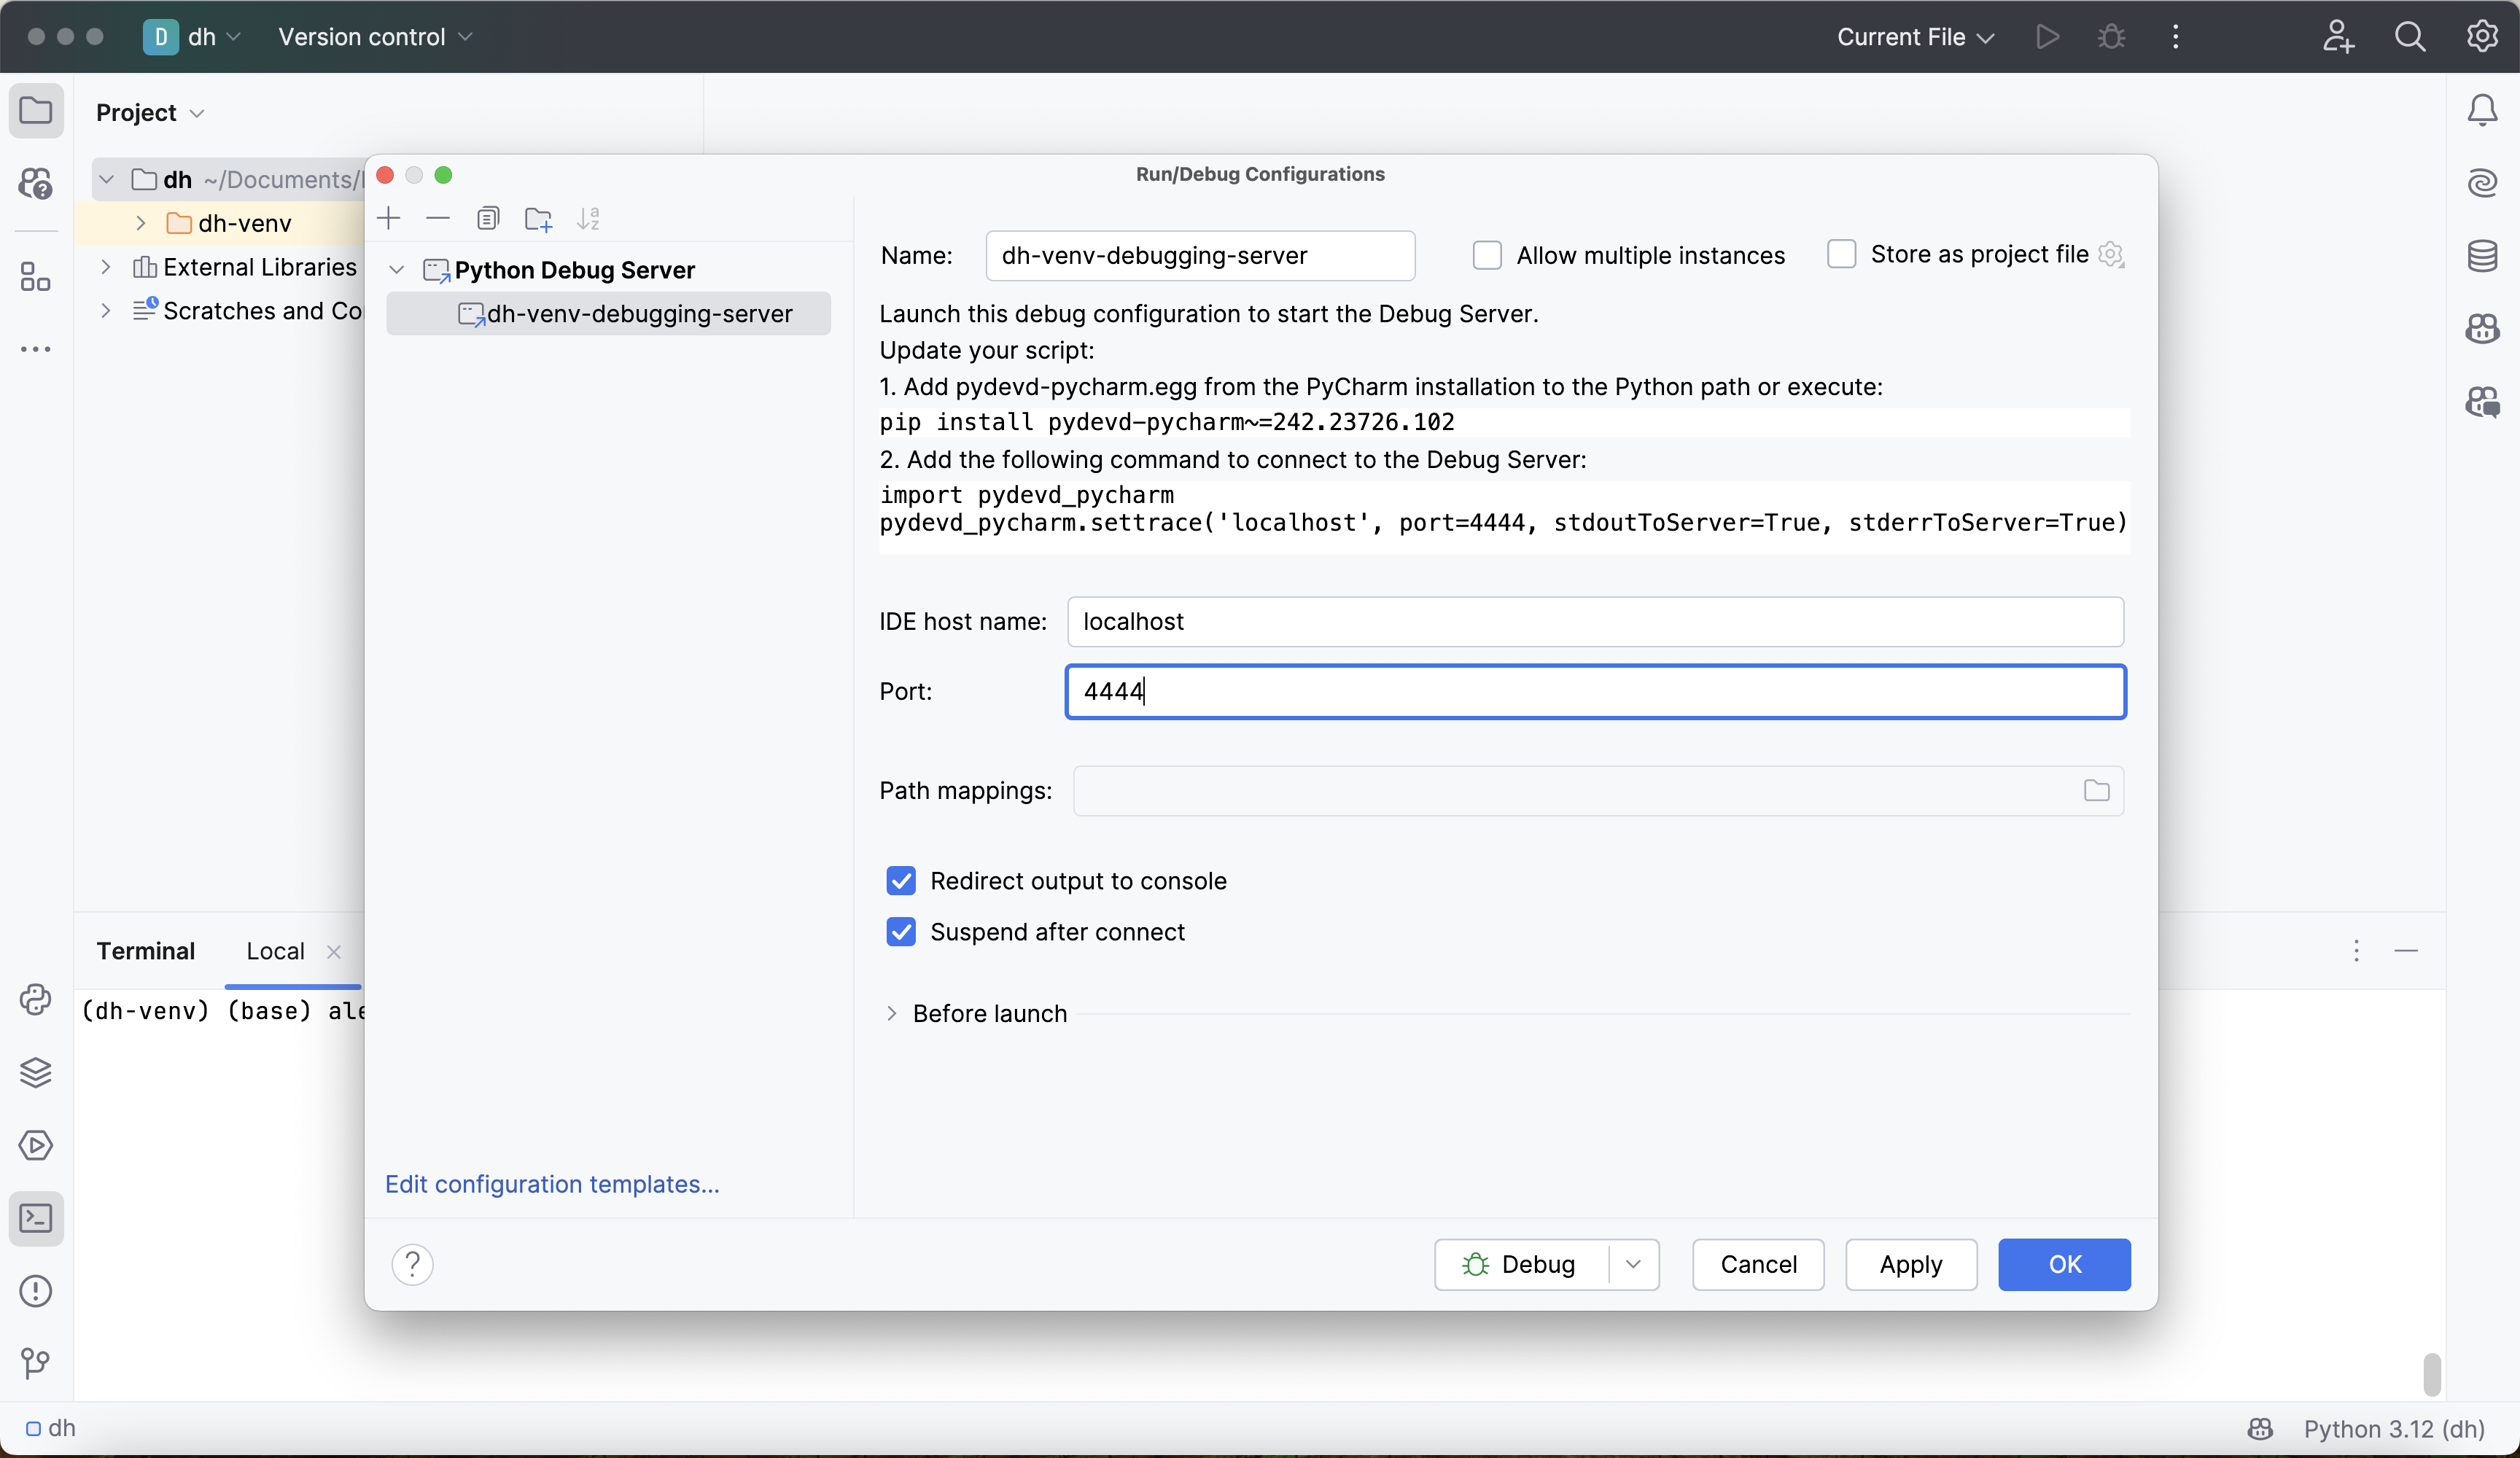This screenshot has height=1458, width=2520.
Task: Open the Version control menu
Action: pos(374,37)
